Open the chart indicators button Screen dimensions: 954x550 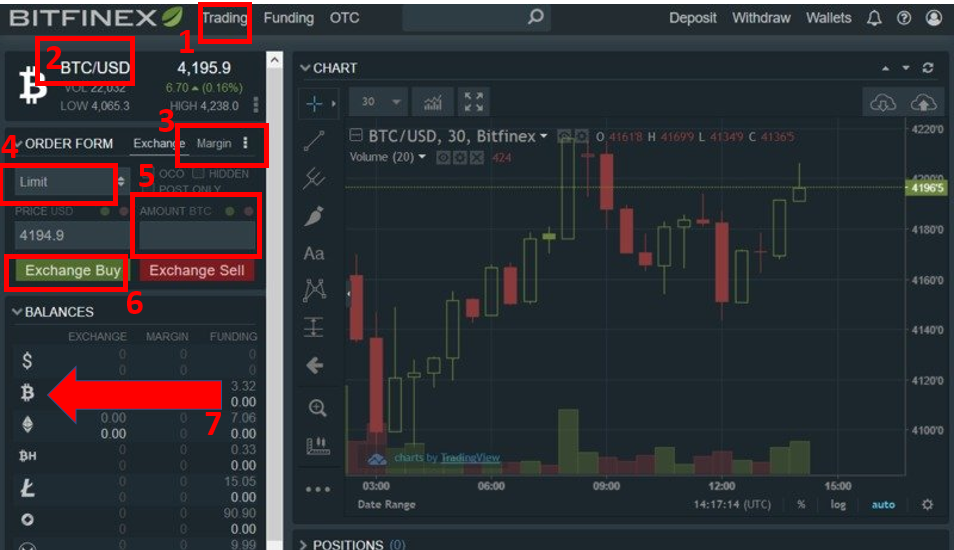433,102
